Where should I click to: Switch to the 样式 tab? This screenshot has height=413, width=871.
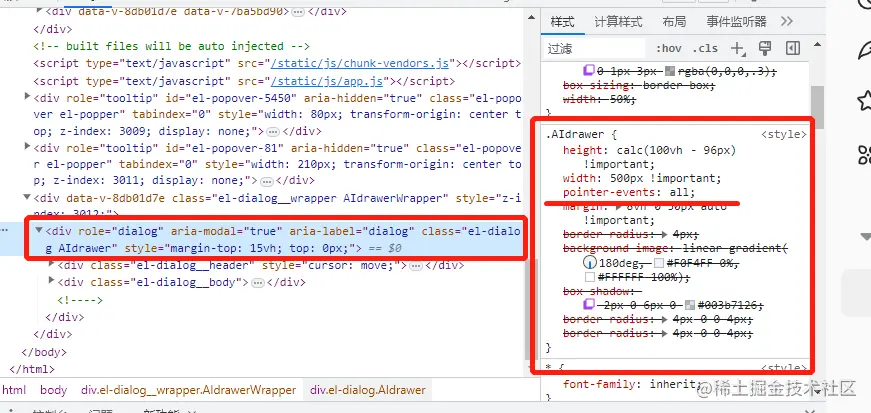click(562, 22)
